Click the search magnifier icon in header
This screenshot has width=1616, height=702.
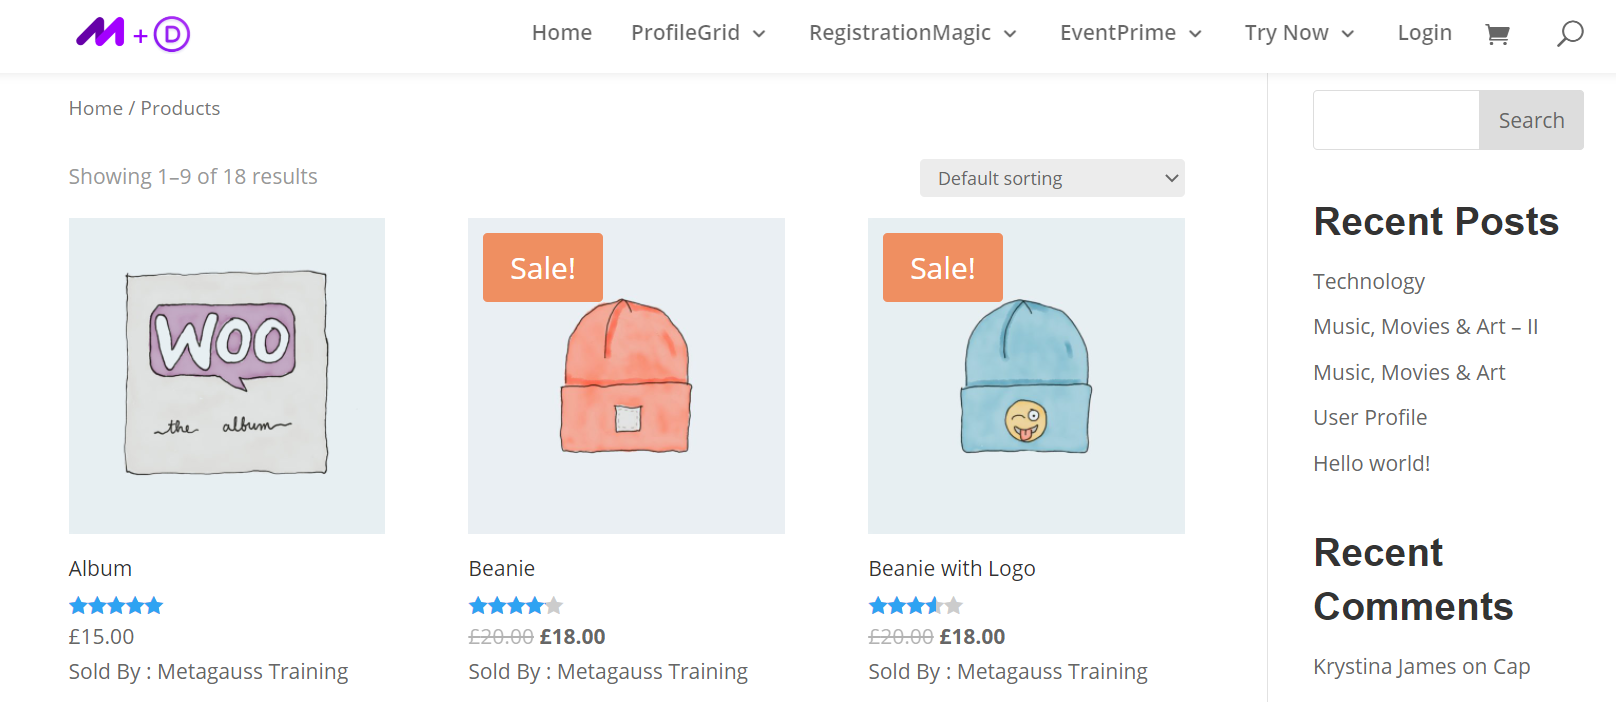click(1570, 33)
